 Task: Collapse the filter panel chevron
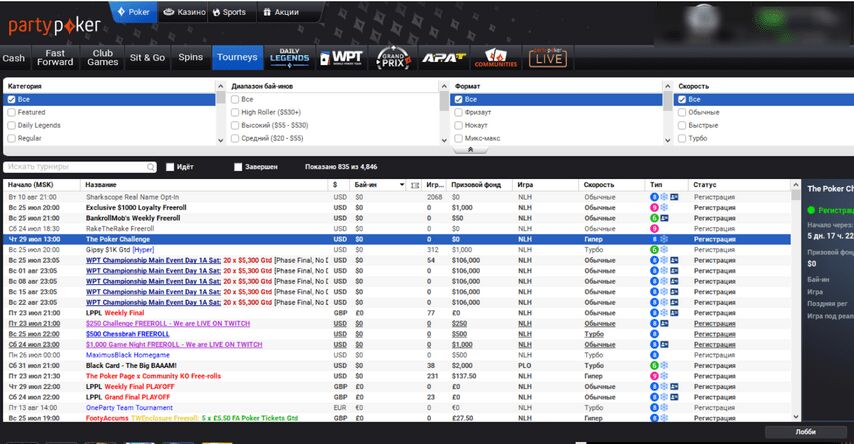point(471,150)
